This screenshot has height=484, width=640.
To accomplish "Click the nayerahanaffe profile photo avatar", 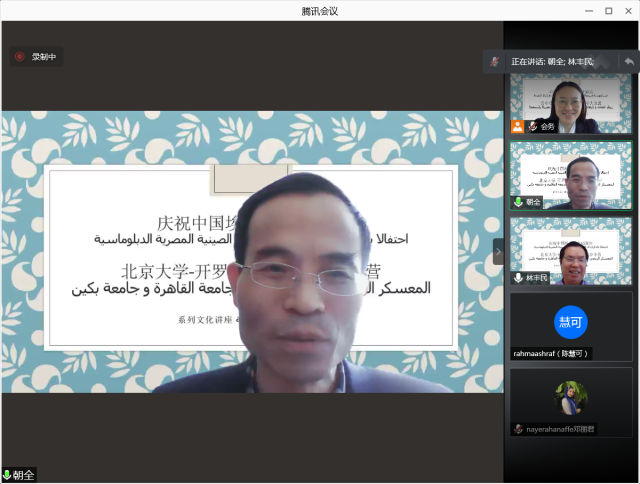I will [x=571, y=397].
